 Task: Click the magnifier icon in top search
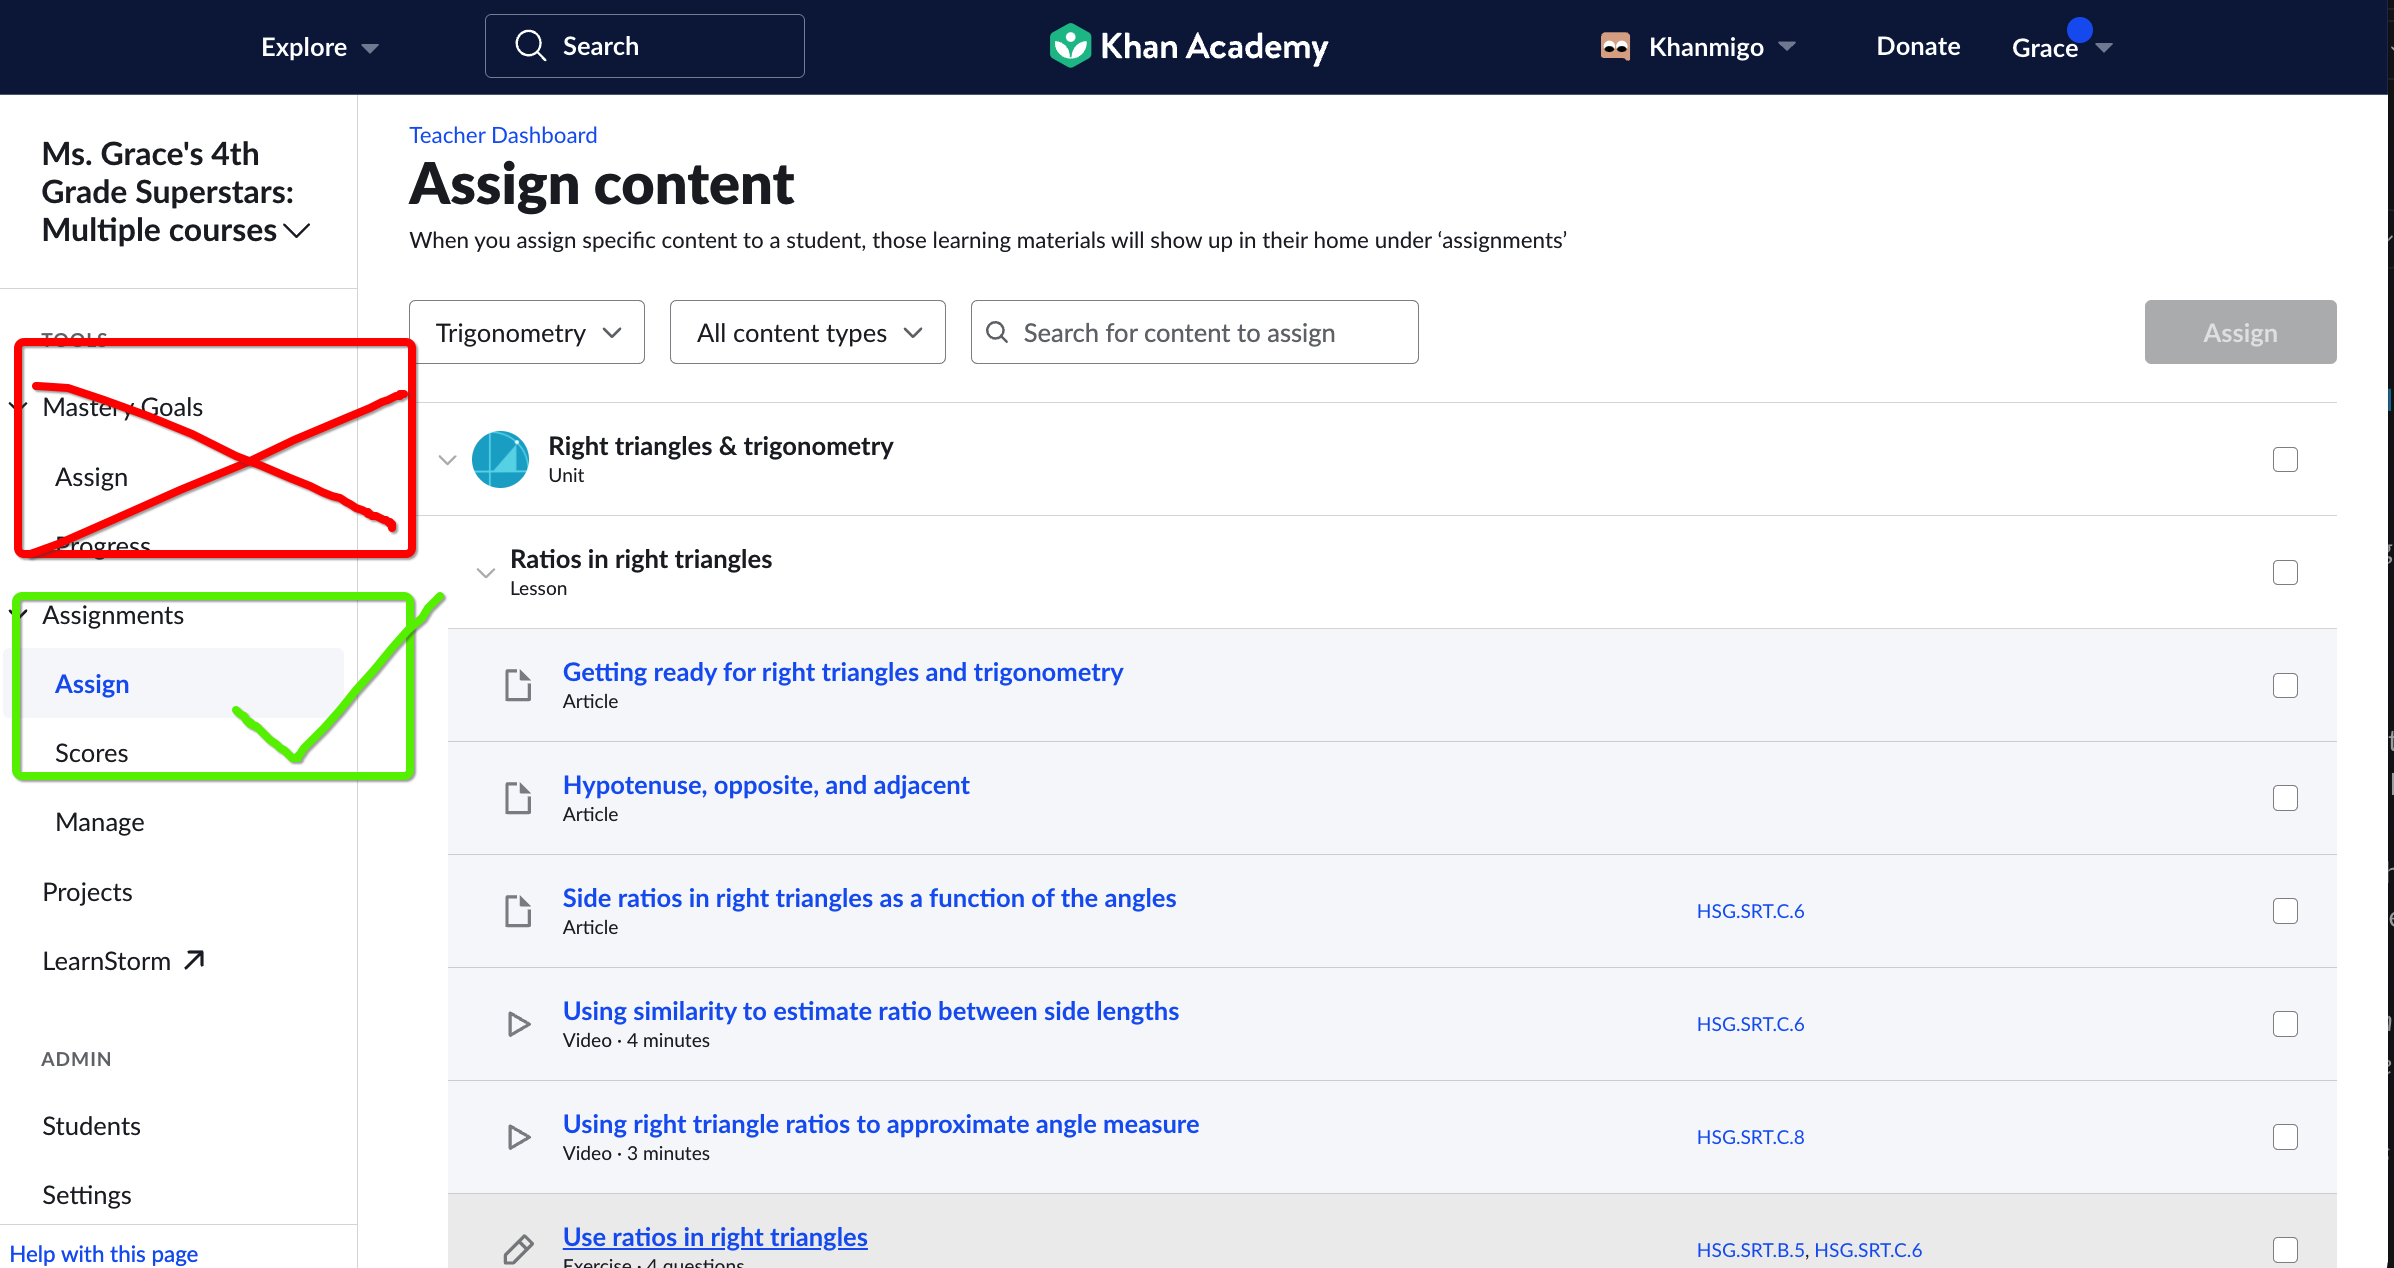530,46
